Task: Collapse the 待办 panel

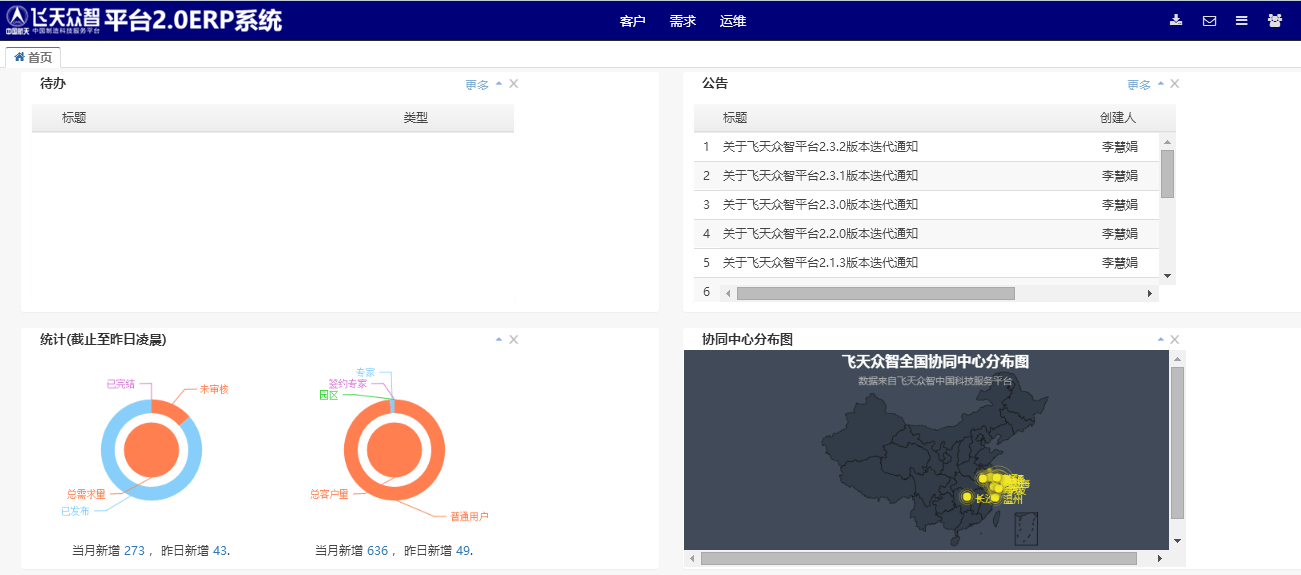Action: click(499, 84)
